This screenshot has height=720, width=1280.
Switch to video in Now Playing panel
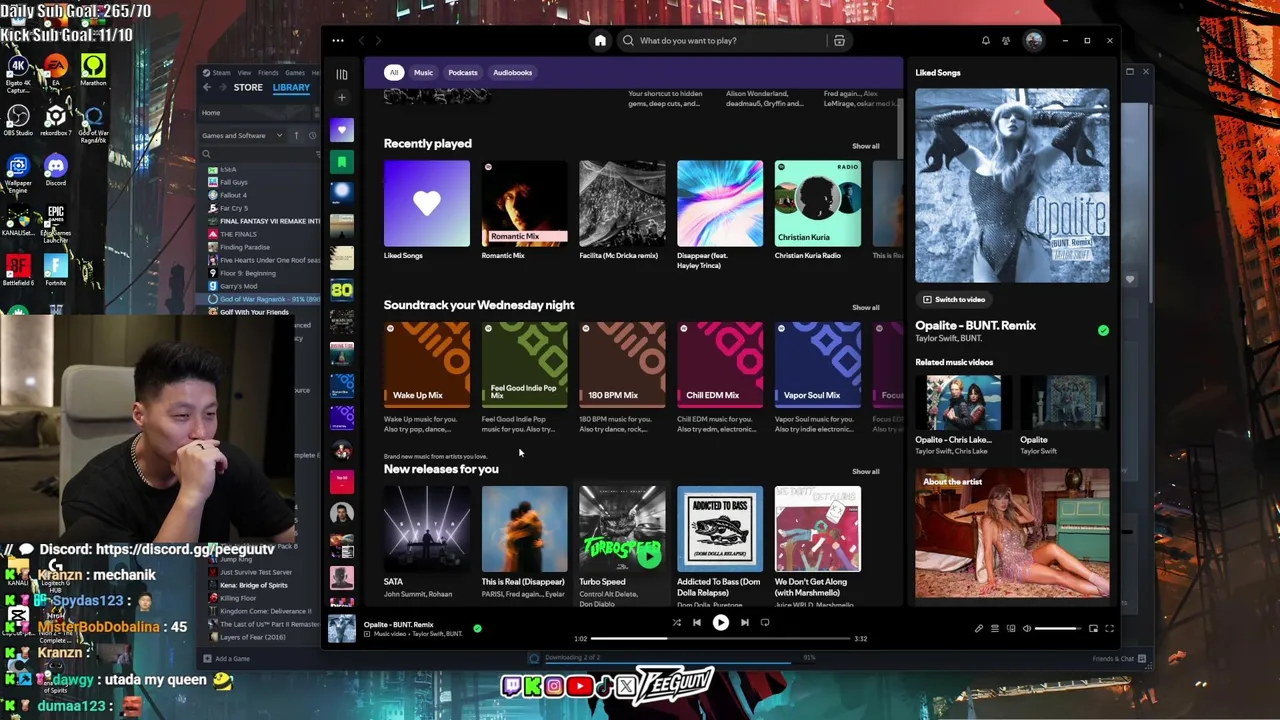[954, 299]
